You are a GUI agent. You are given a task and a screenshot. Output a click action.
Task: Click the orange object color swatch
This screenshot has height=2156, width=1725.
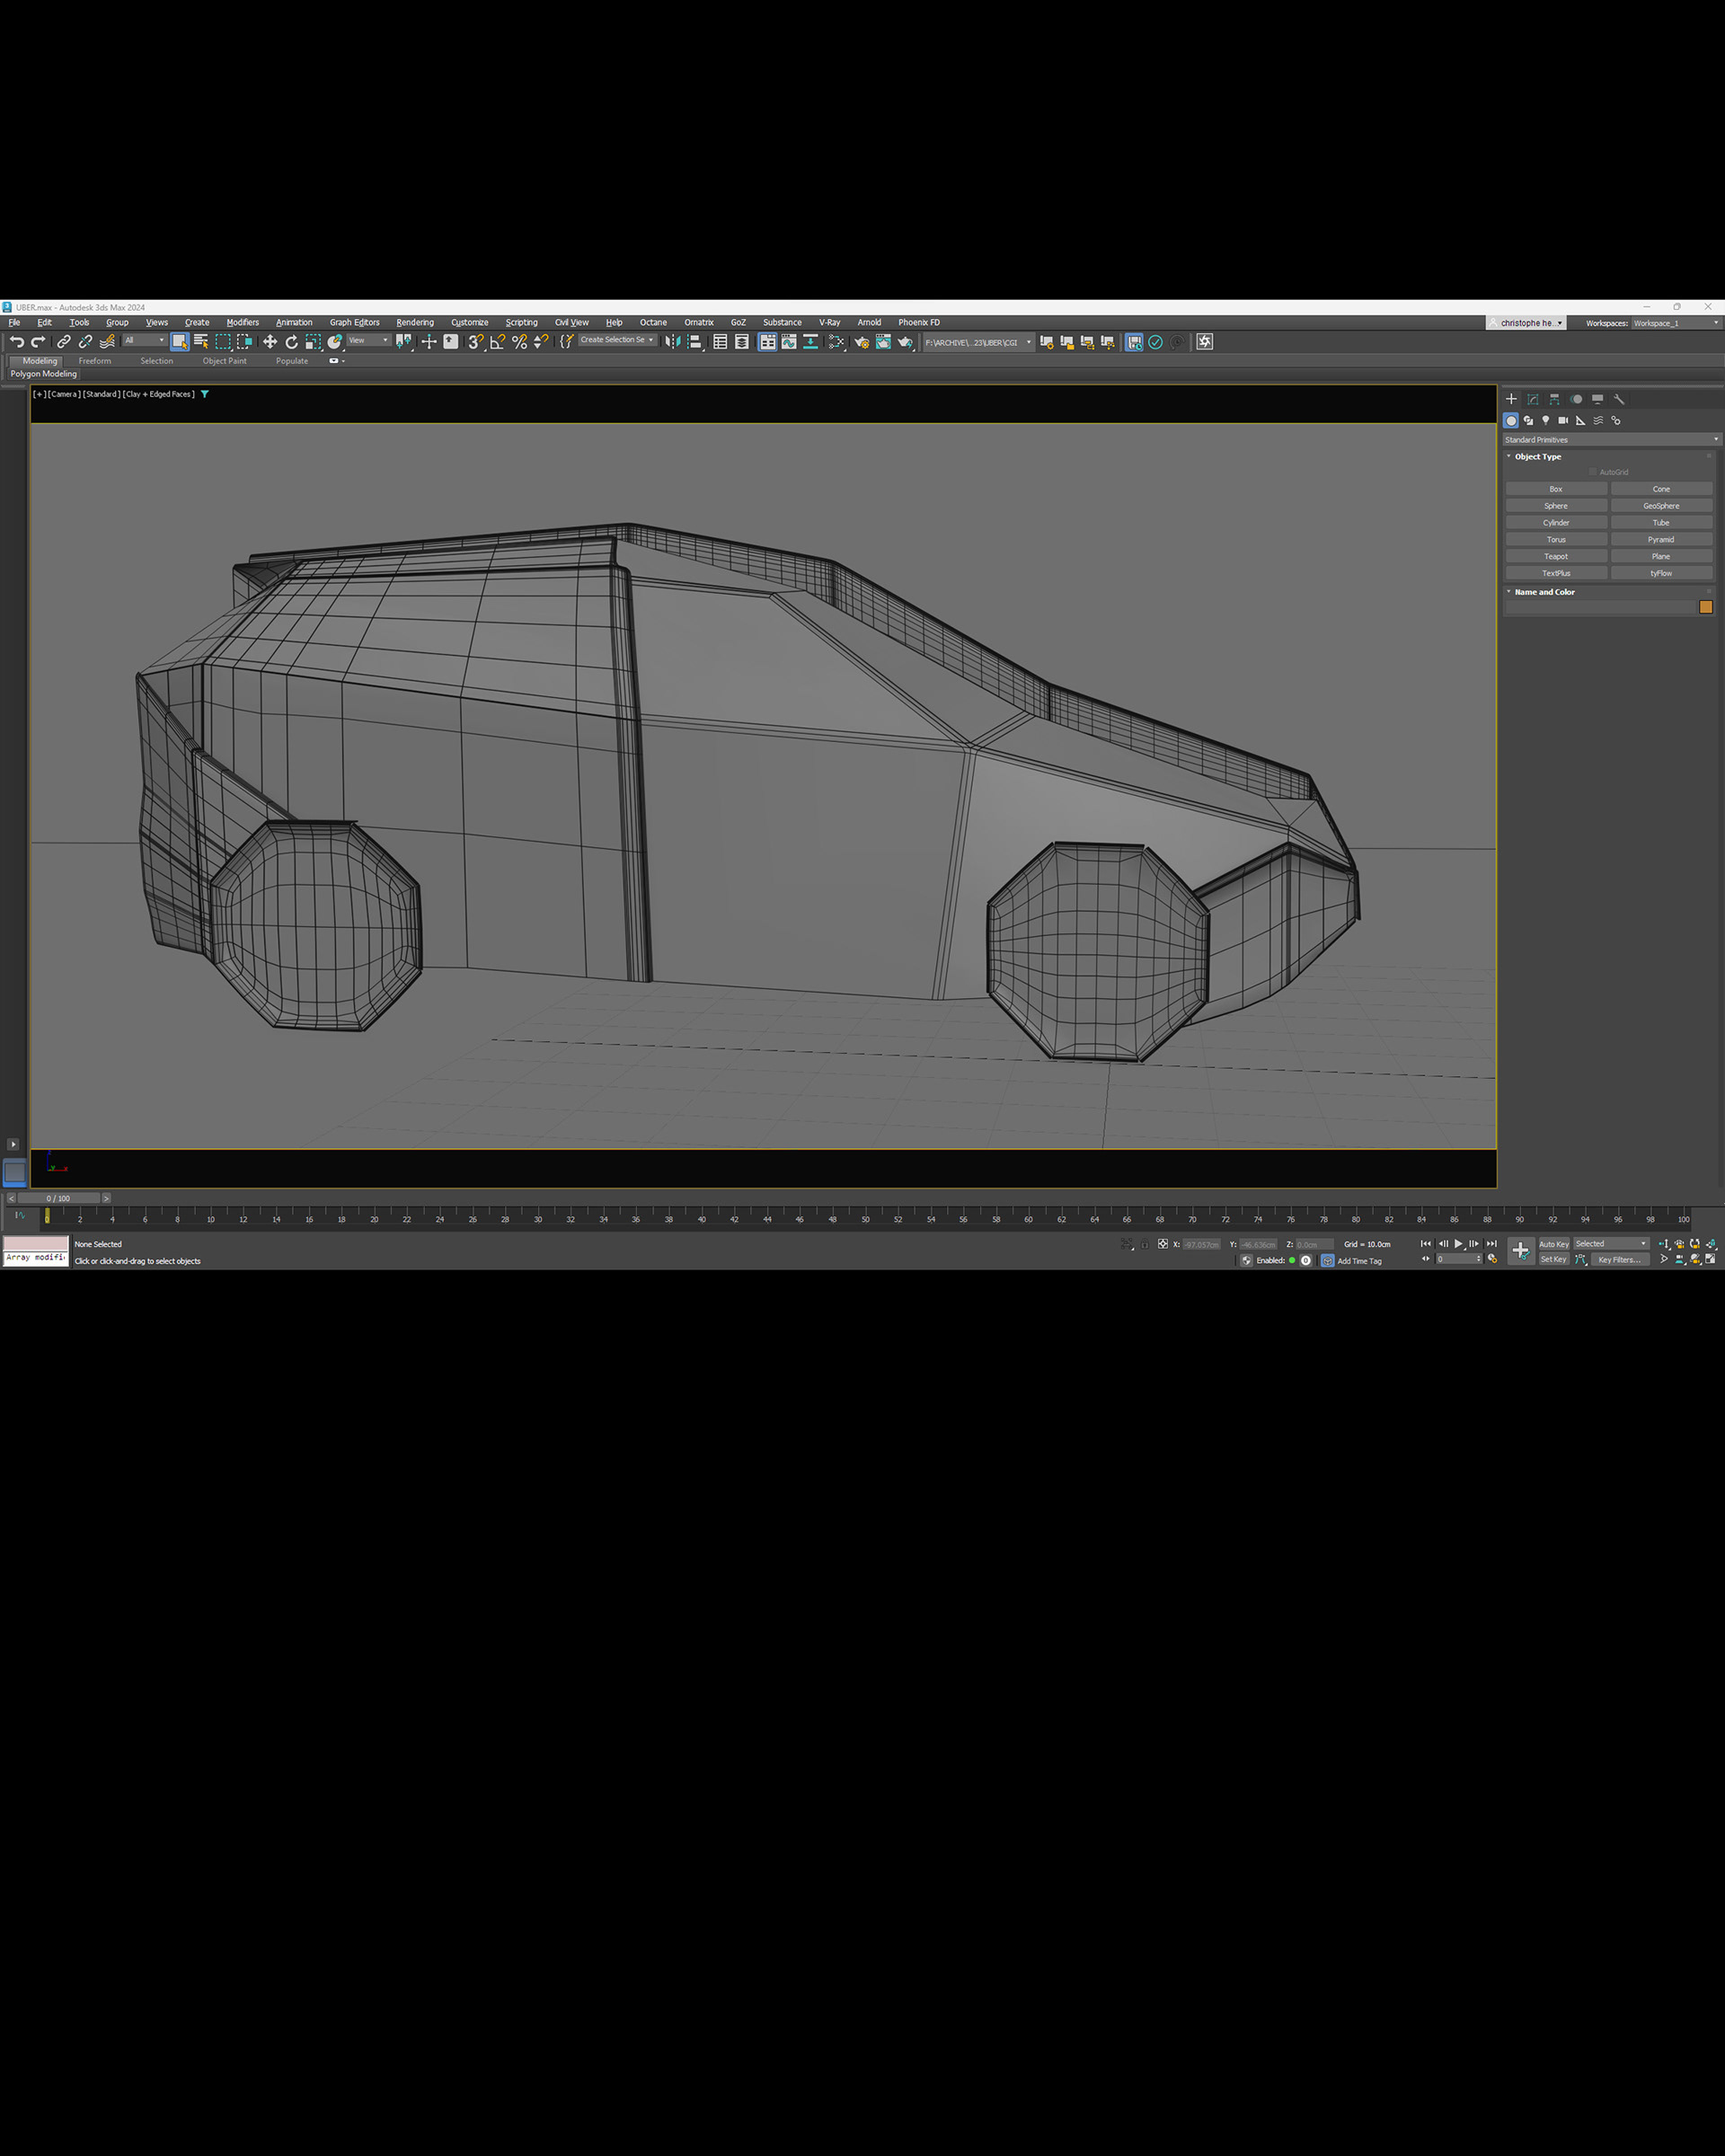tap(1706, 607)
